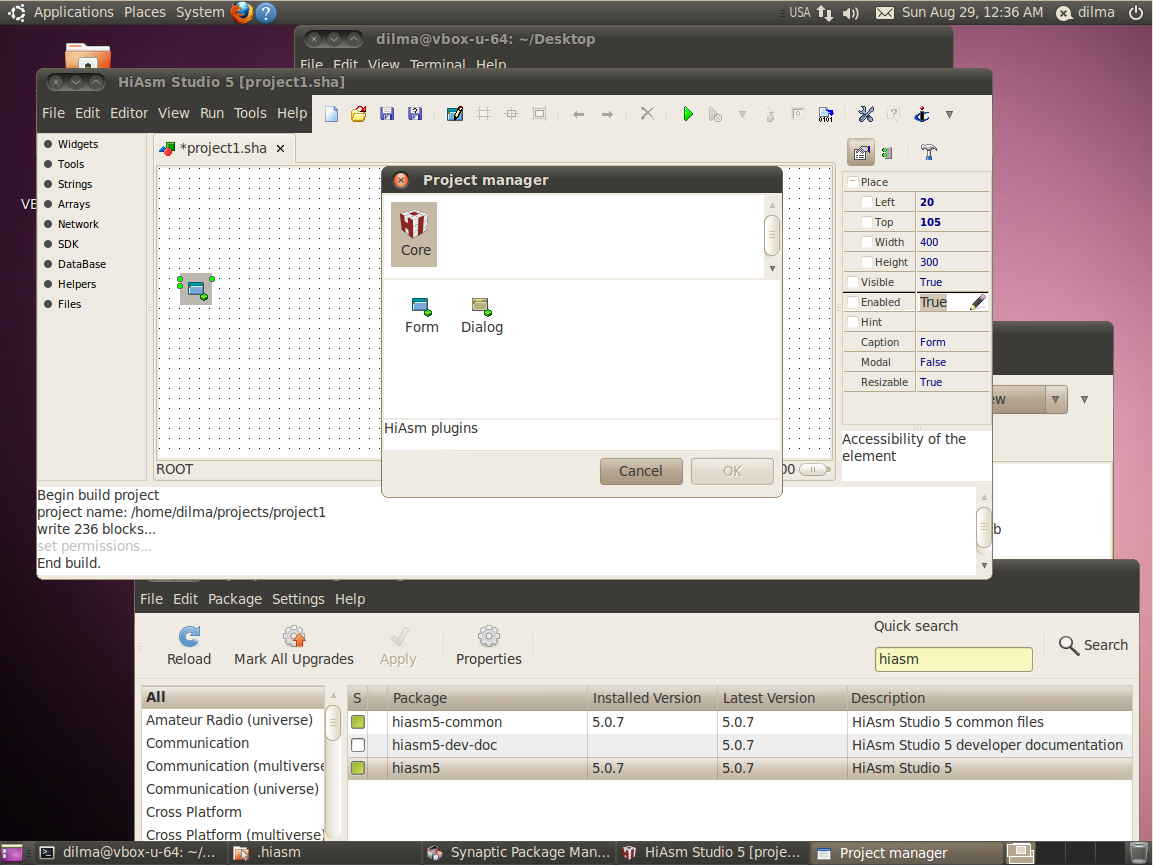This screenshot has width=1153, height=865.
Task: Click the New project toolbar icon
Action: [331, 114]
